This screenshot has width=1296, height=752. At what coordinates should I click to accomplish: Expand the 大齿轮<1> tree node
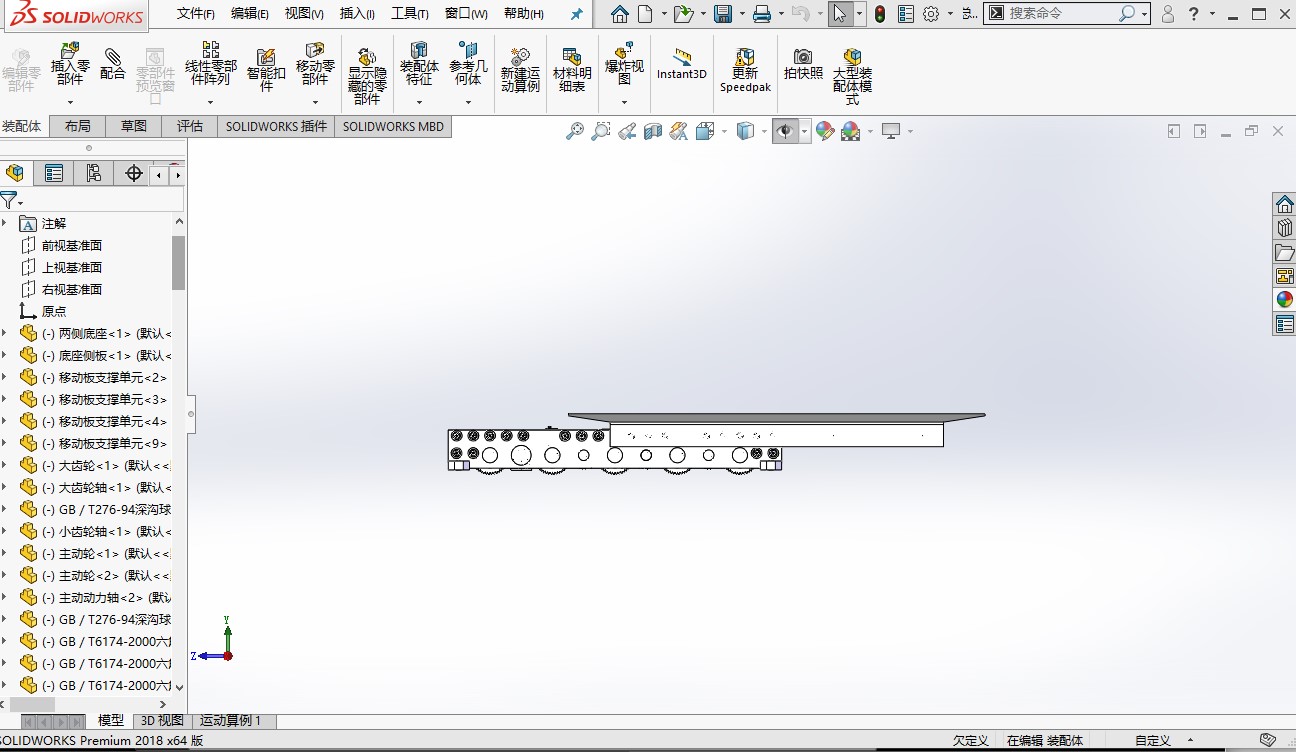(7, 464)
